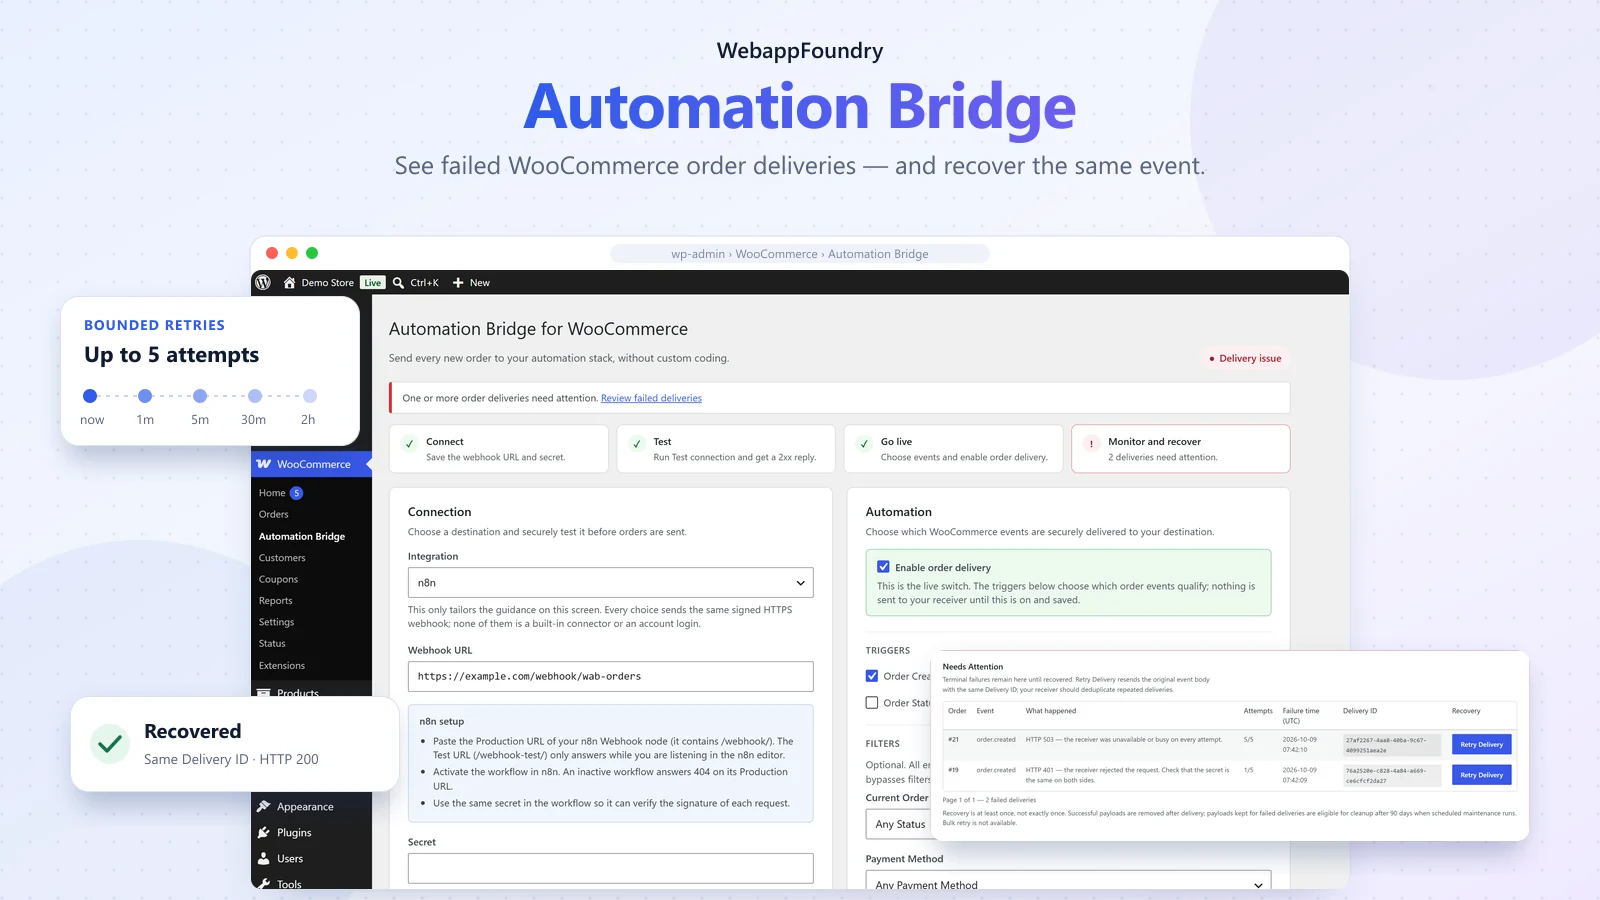Open the search magnifier icon (Ctrl+K)
The width and height of the screenshot is (1600, 900).
[x=398, y=283]
